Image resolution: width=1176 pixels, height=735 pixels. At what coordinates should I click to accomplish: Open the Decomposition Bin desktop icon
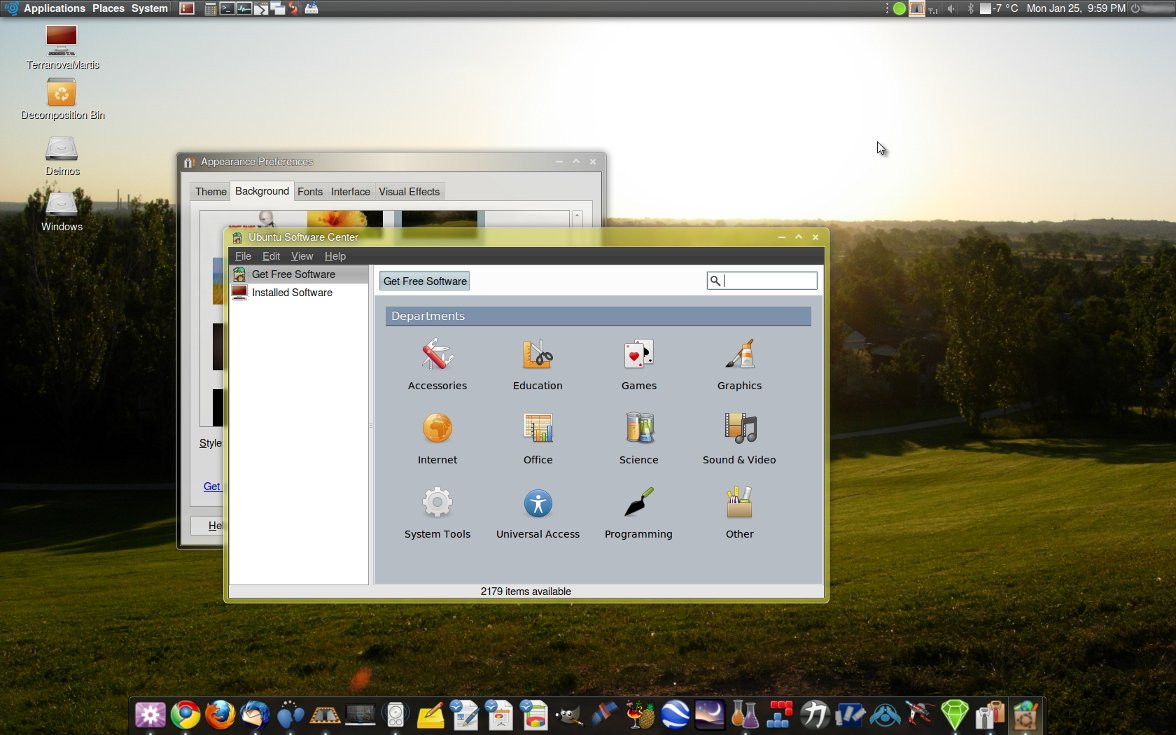[62, 99]
